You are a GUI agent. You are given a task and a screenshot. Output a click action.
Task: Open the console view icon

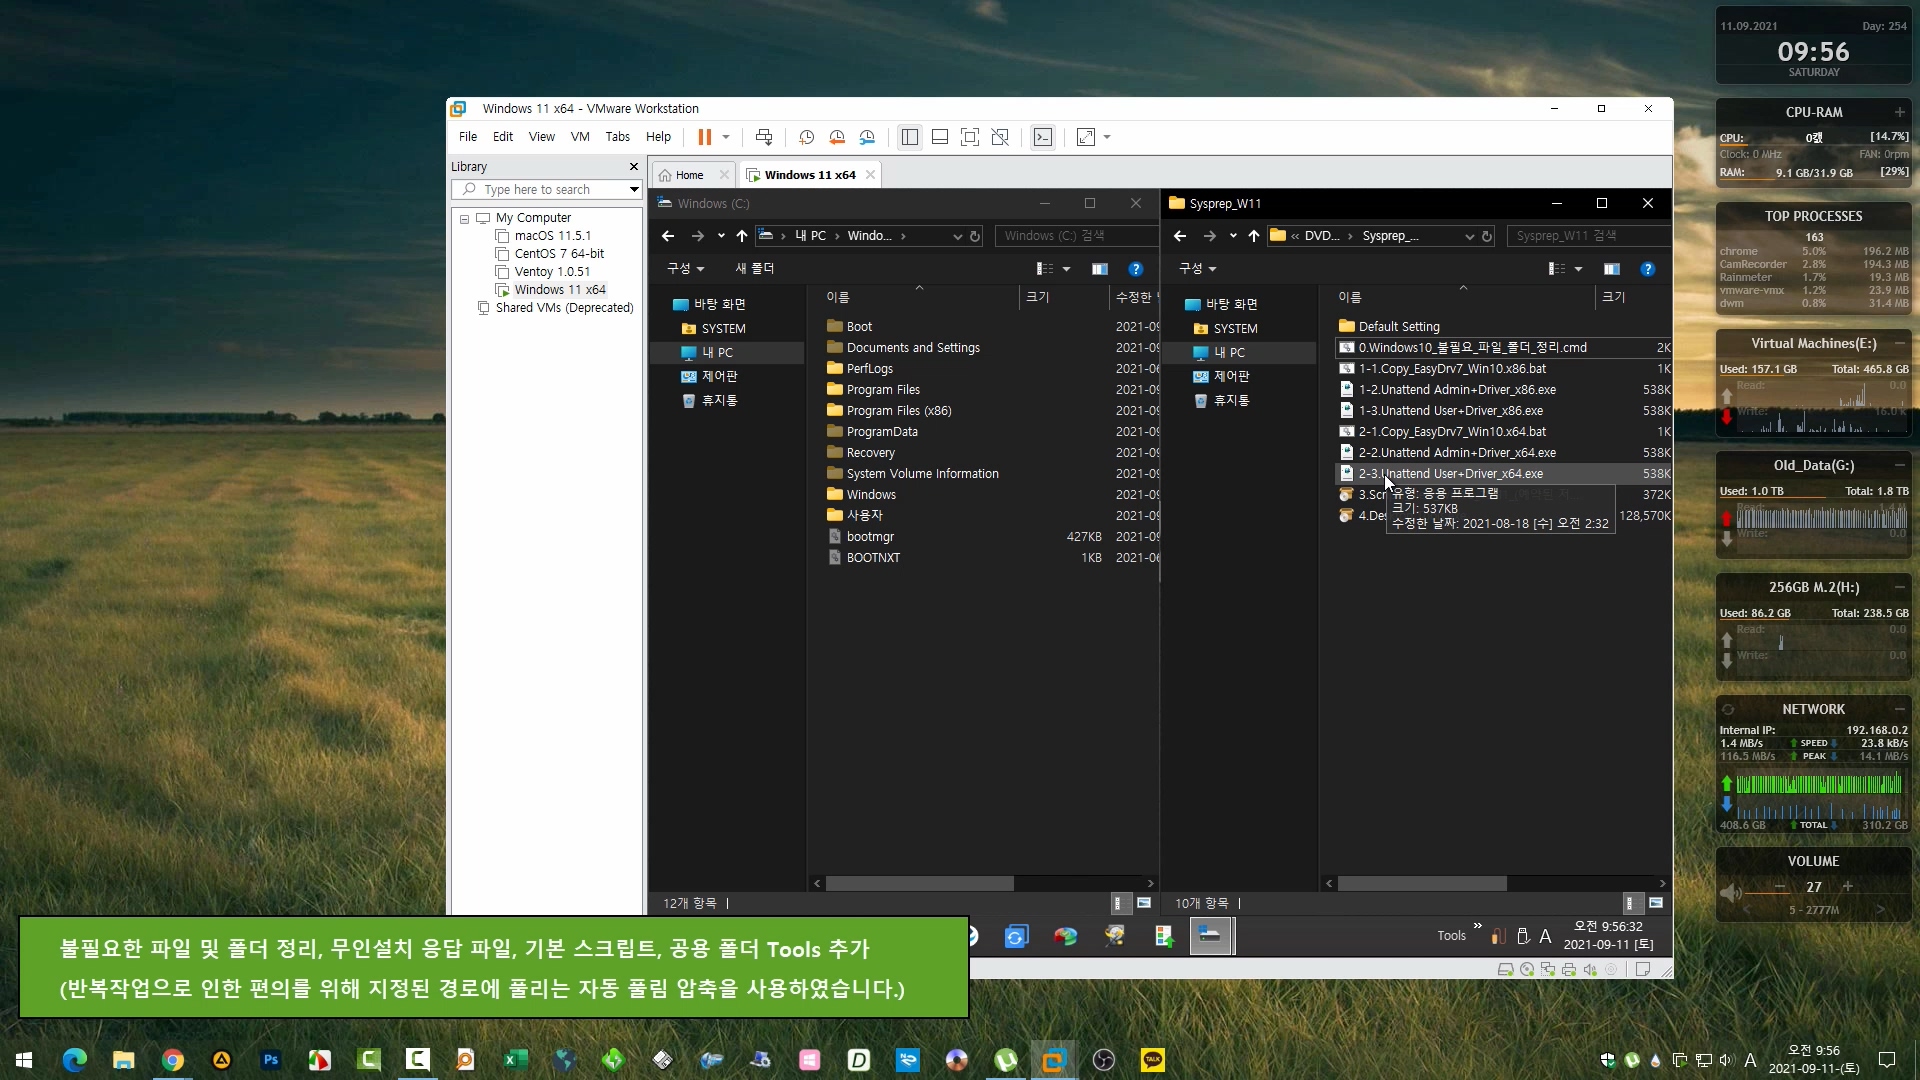click(1043, 137)
